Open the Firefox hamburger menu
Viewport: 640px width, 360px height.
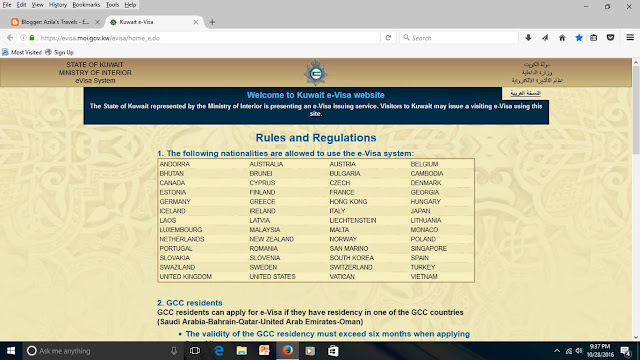630,38
